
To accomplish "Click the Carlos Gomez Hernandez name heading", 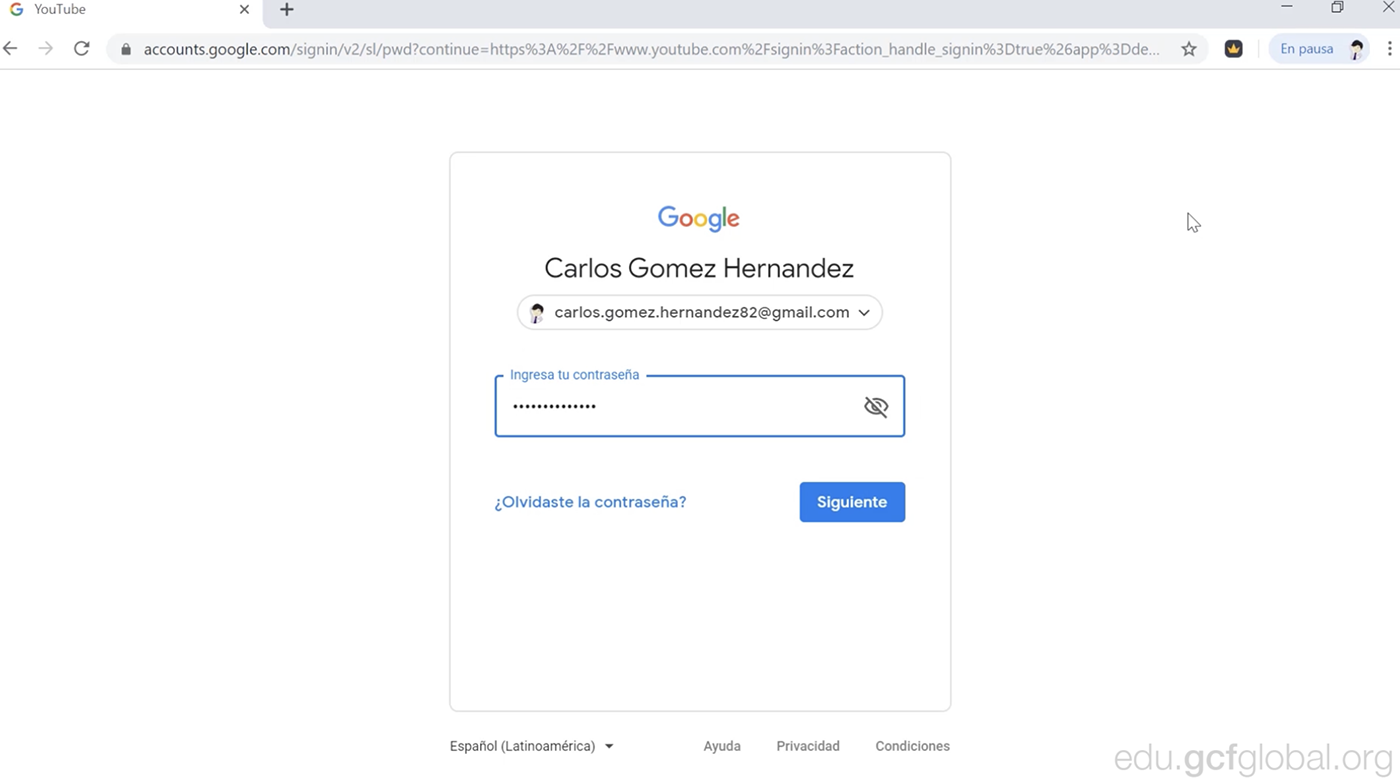I will 699,268.
